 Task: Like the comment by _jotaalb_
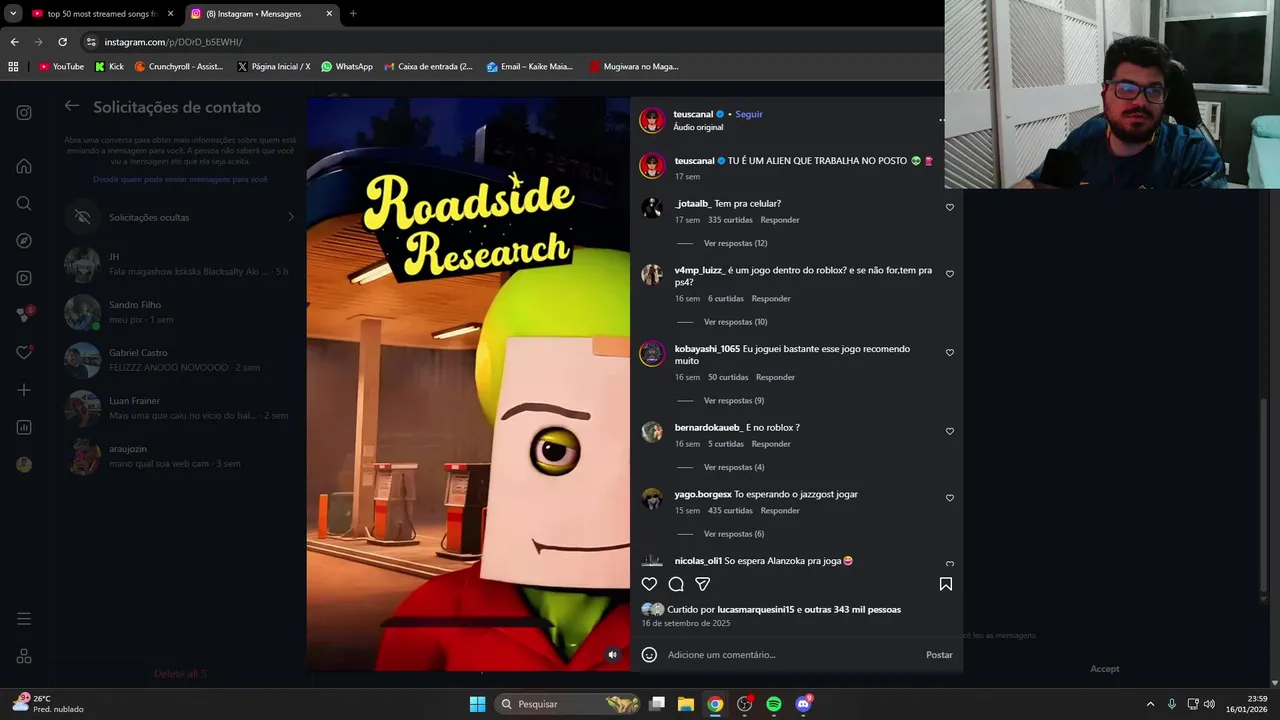pyautogui.click(x=950, y=208)
